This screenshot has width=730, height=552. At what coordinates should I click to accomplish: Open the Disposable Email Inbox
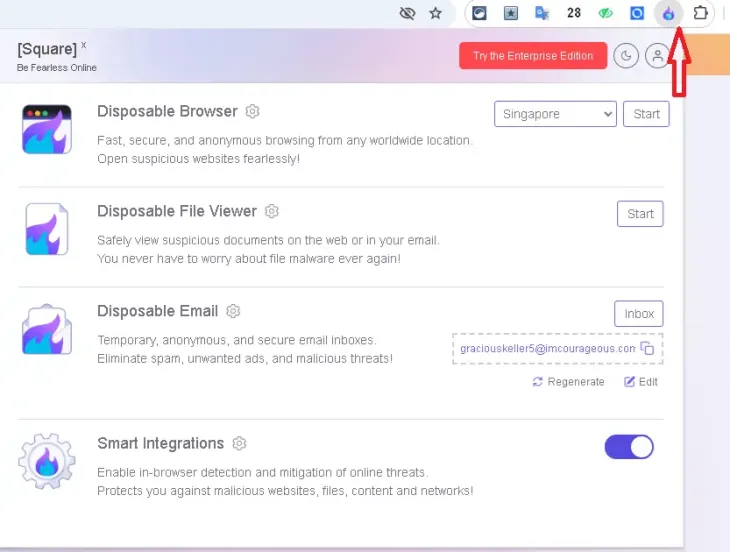(x=639, y=313)
